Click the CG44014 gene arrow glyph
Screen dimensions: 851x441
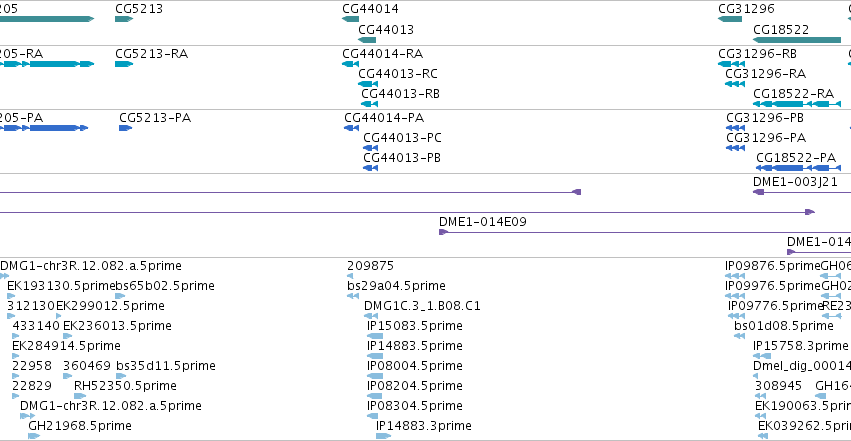[x=351, y=19]
